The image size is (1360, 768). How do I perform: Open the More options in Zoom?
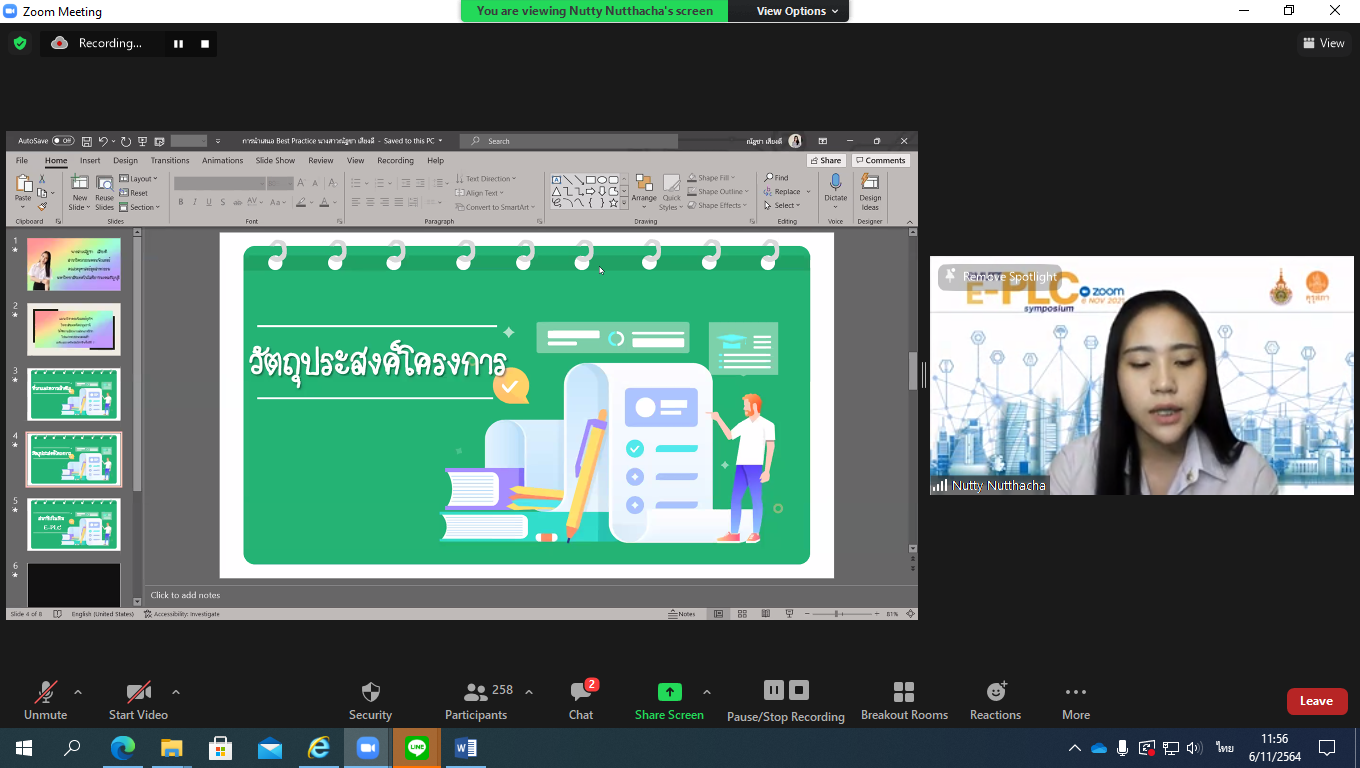(1076, 700)
